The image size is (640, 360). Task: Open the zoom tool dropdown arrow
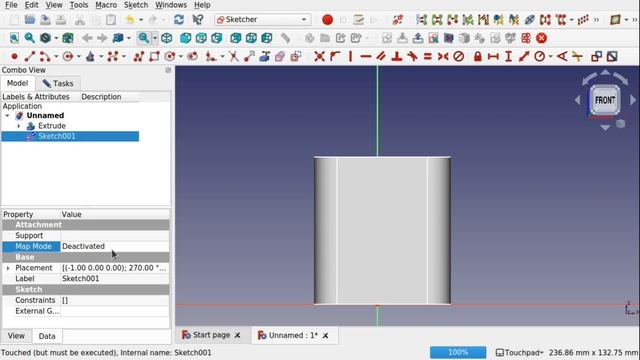point(155,38)
